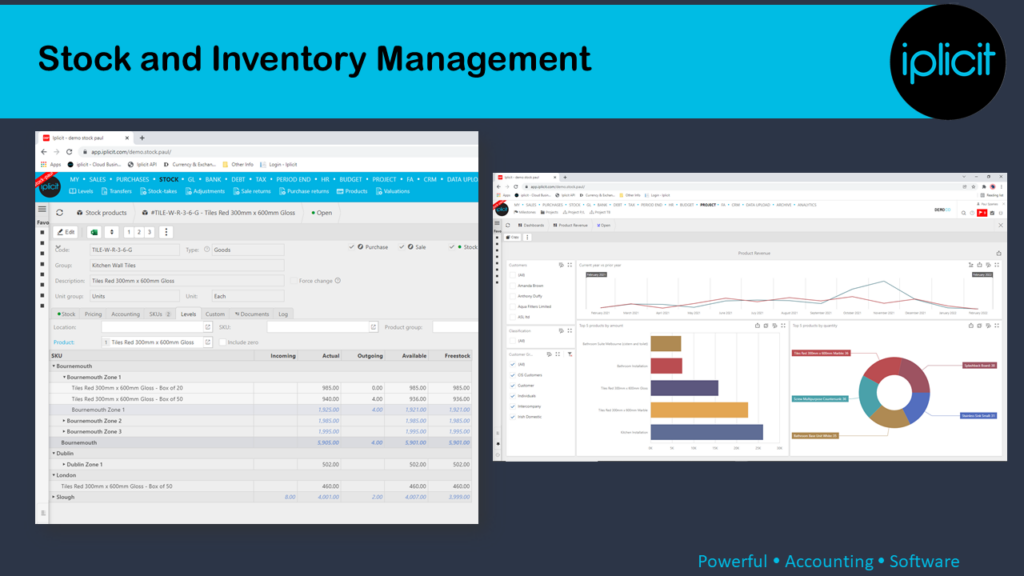
Task: Collapse the Bournemouth location group
Action: [x=54, y=366]
